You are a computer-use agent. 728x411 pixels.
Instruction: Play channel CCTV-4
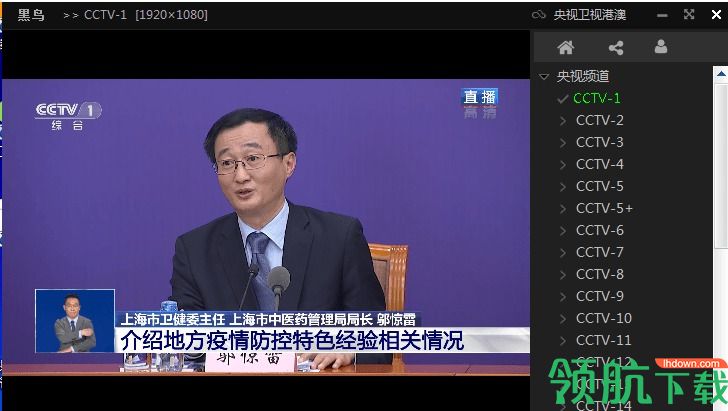(x=599, y=164)
